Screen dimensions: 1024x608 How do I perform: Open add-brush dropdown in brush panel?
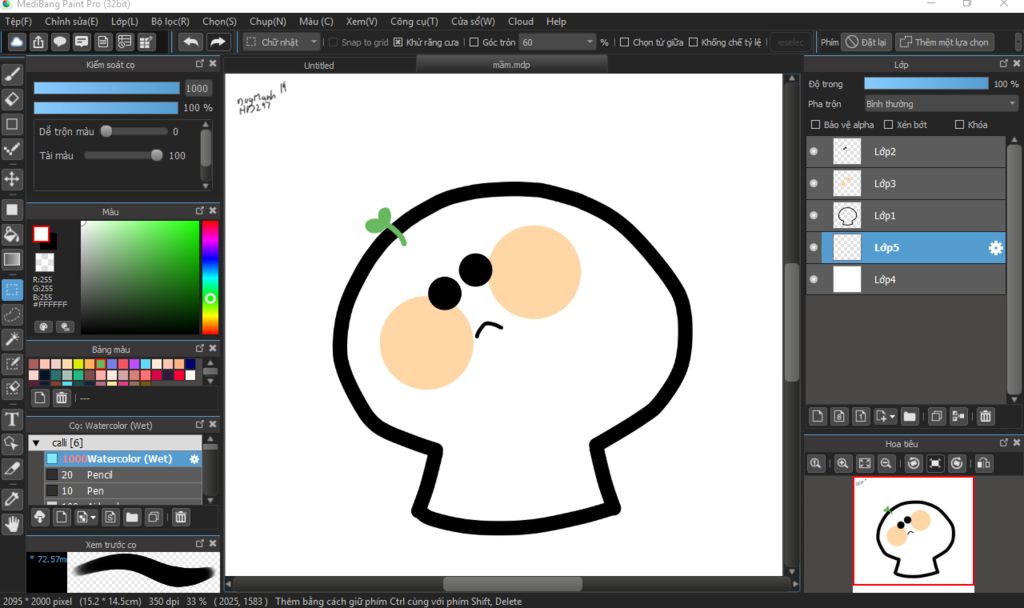click(x=93, y=518)
